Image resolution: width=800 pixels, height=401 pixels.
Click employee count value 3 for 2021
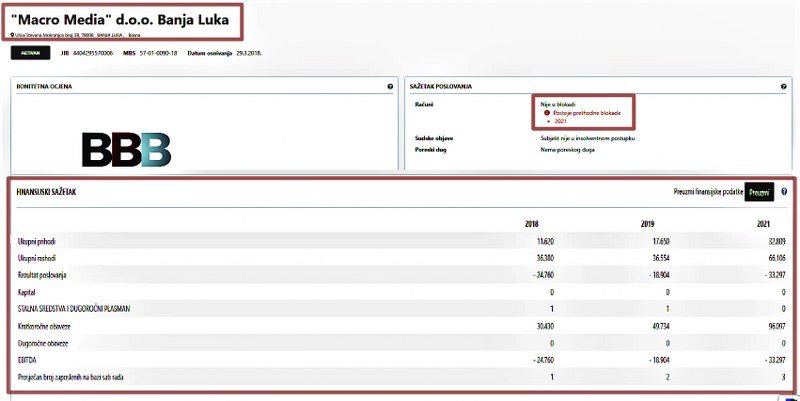pyautogui.click(x=784, y=378)
